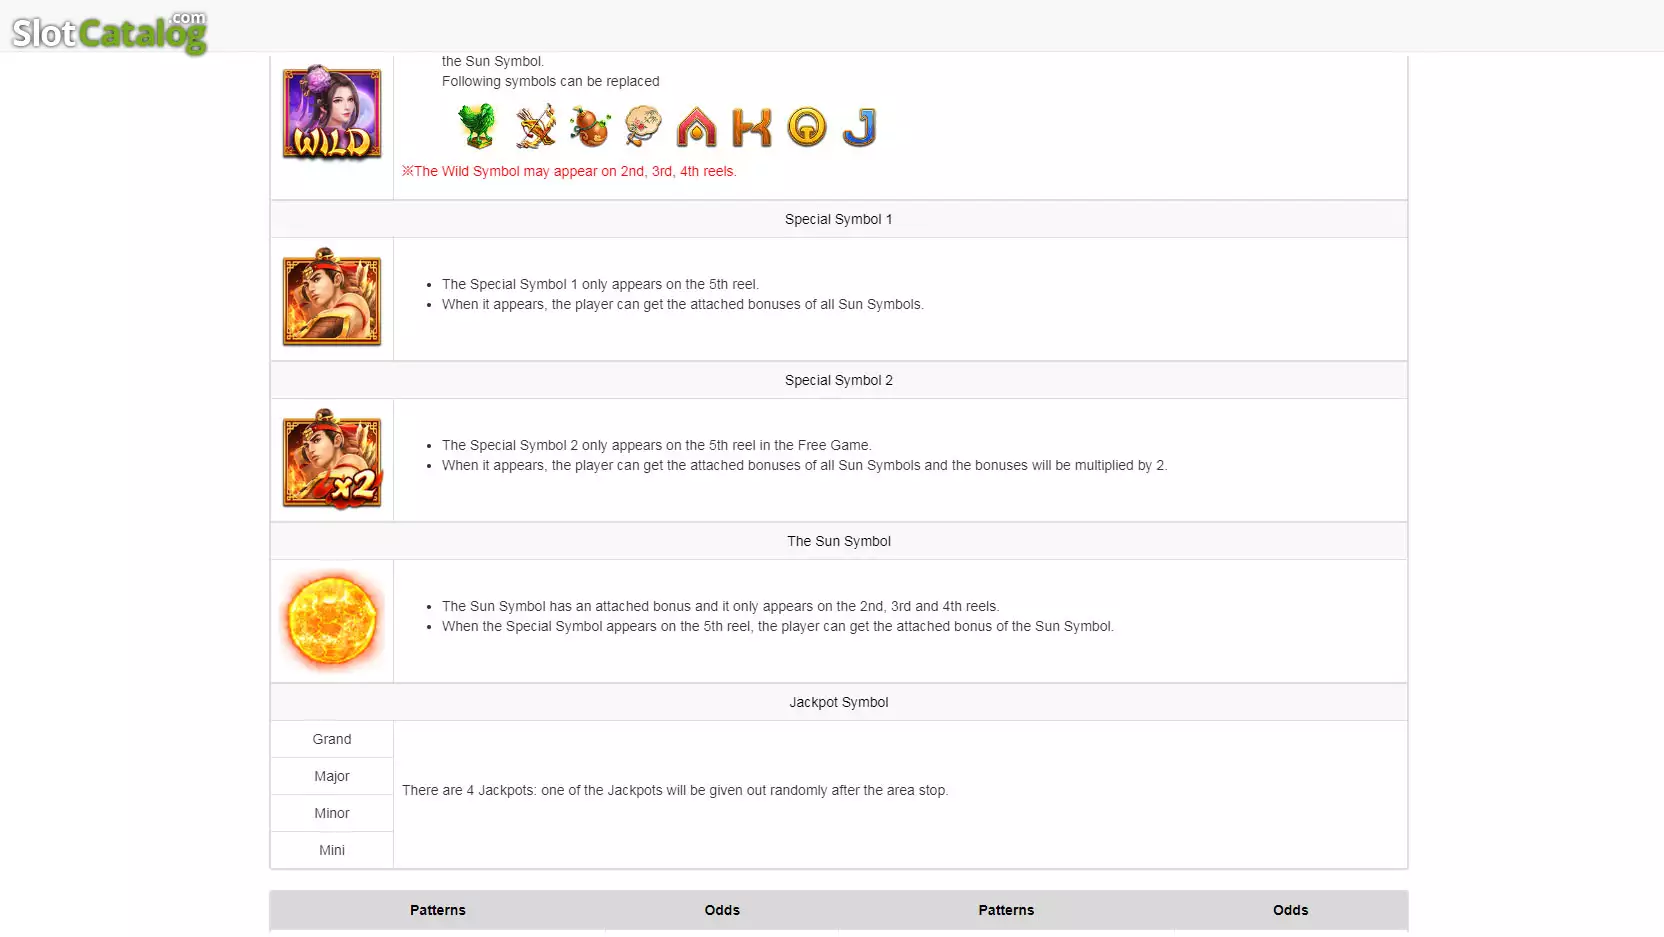Click the Jackpot Symbol heading
The height and width of the screenshot is (937, 1664).
[x=838, y=702]
